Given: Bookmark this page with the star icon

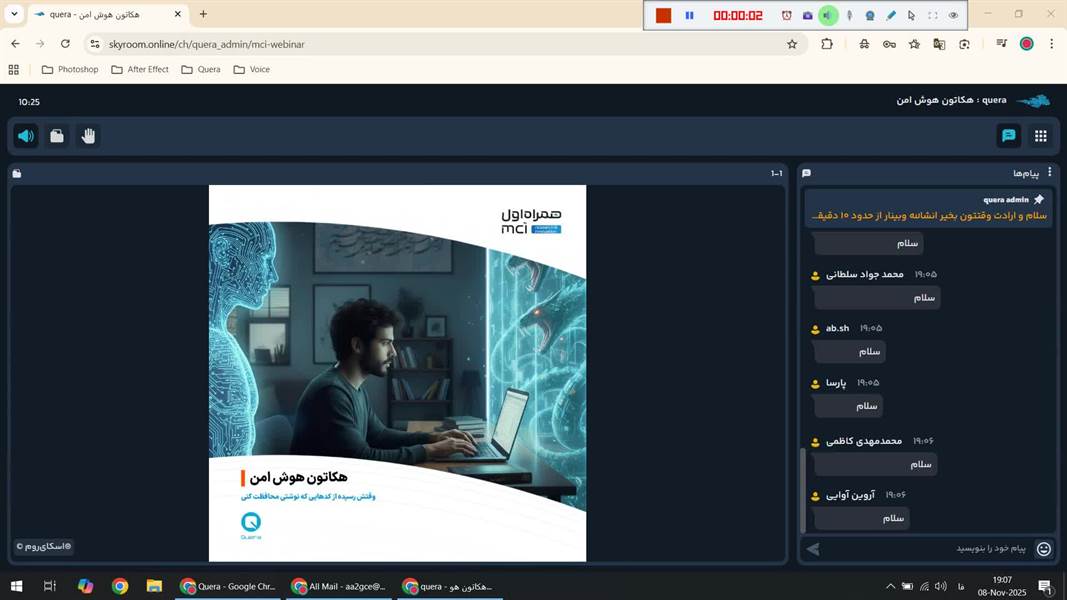Looking at the screenshot, I should (x=792, y=44).
